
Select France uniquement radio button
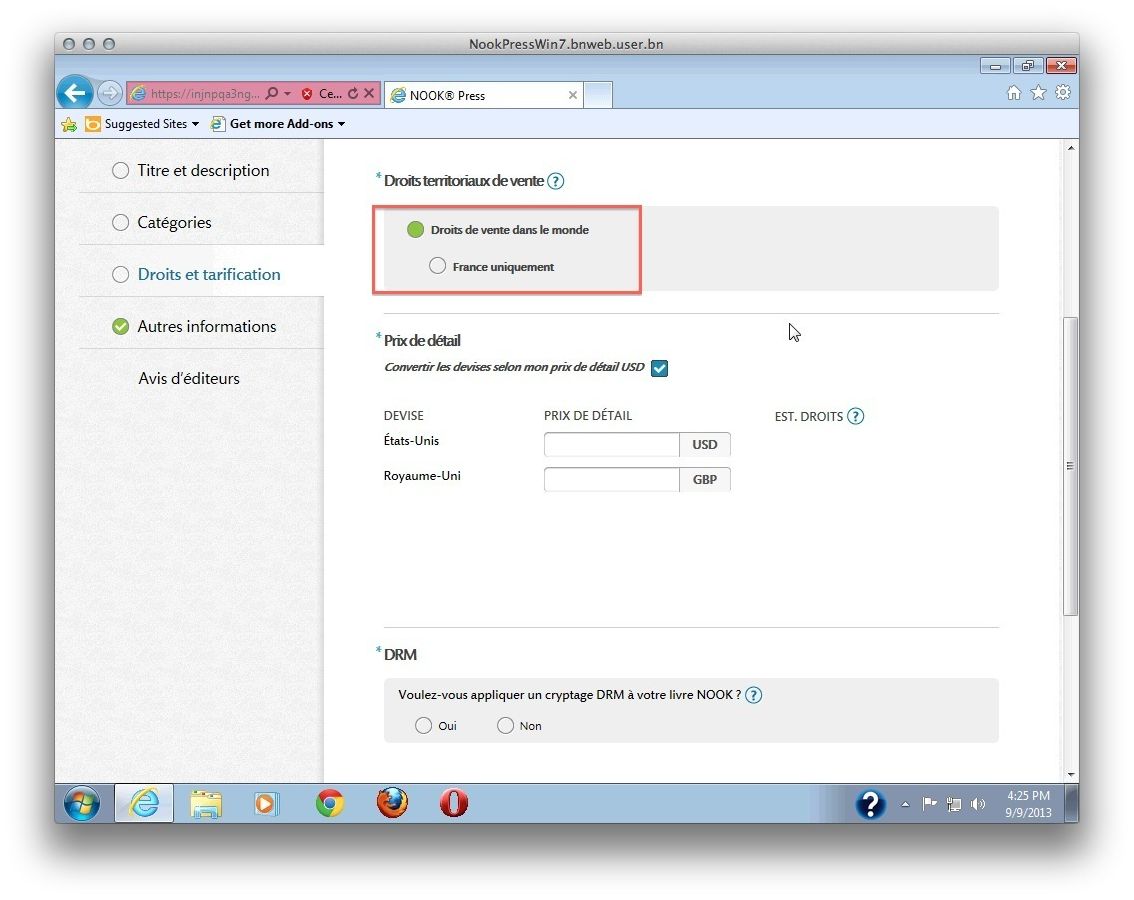[437, 266]
